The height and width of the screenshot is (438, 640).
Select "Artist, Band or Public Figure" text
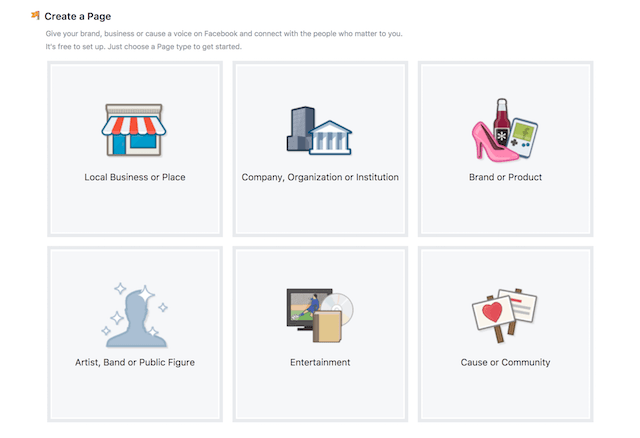click(x=135, y=362)
